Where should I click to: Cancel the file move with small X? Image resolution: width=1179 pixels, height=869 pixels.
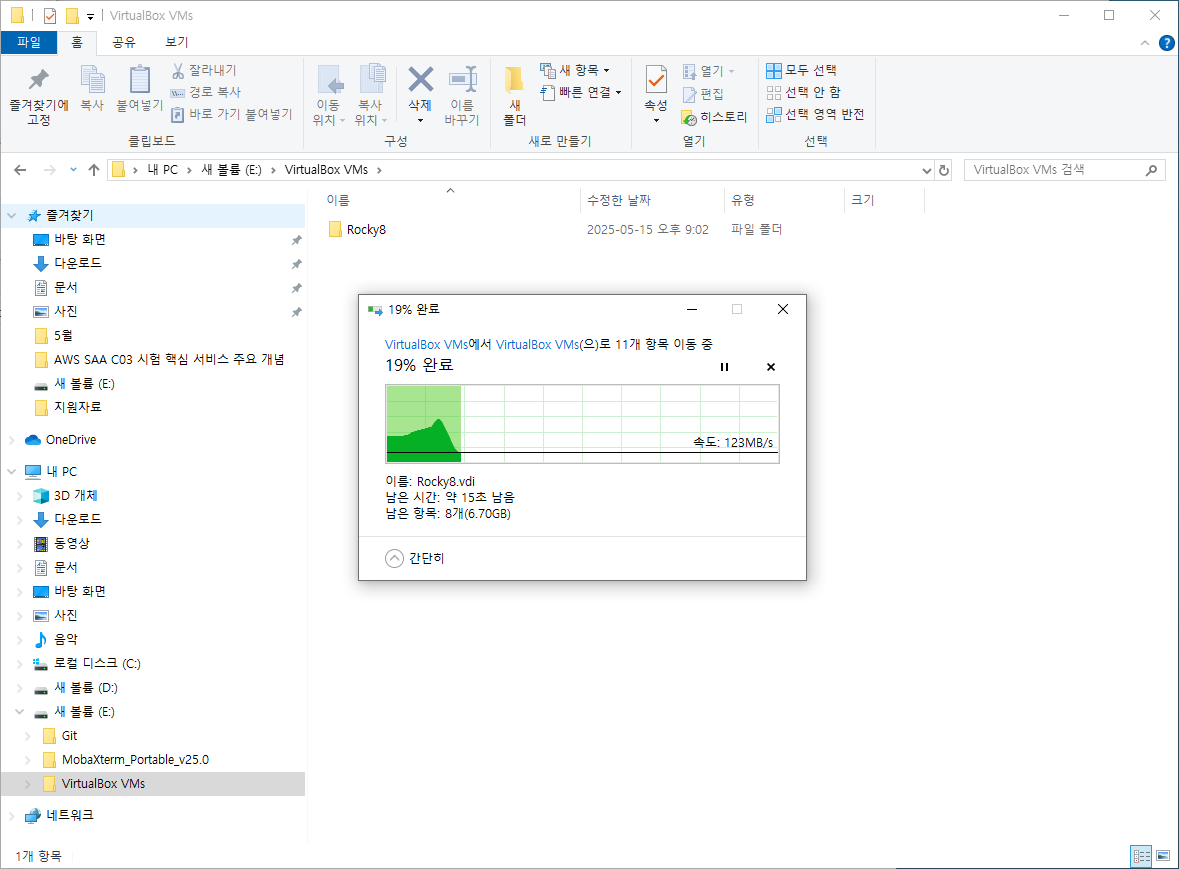click(771, 367)
